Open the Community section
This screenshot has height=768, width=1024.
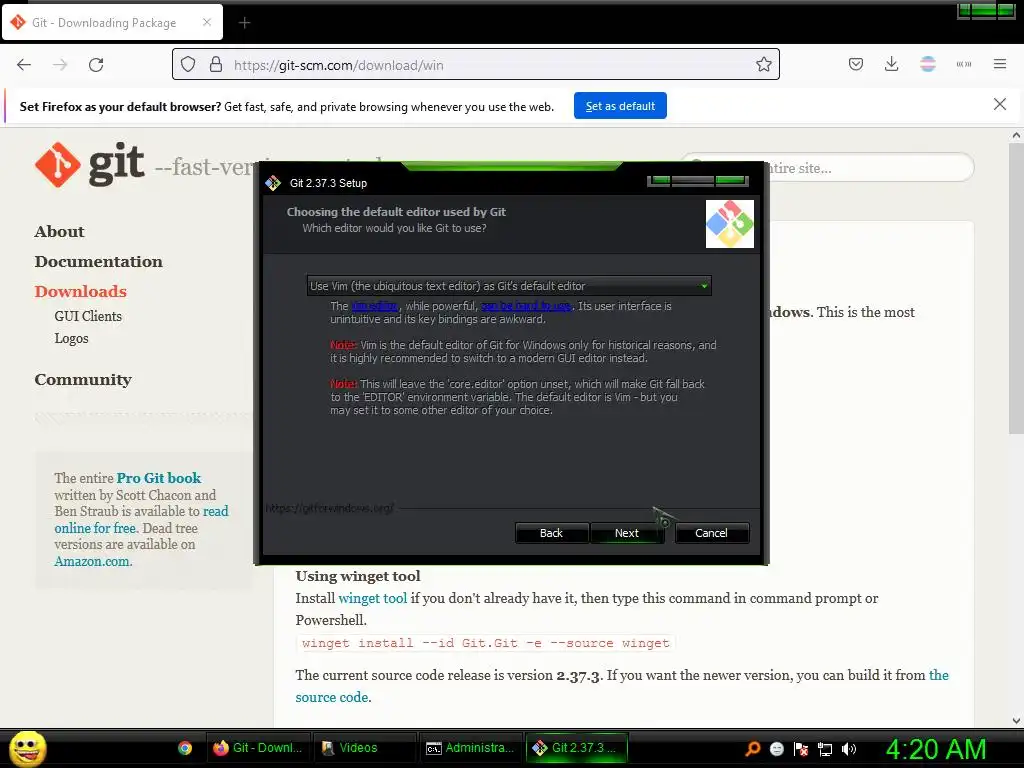pyautogui.click(x=83, y=379)
